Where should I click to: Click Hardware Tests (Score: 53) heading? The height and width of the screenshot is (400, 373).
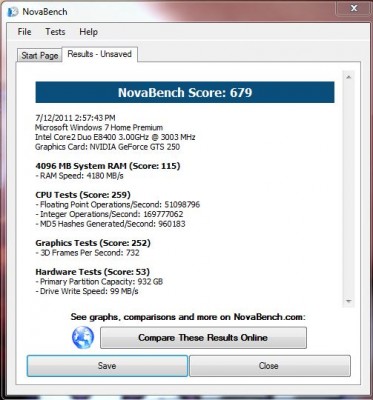pyautogui.click(x=92, y=272)
